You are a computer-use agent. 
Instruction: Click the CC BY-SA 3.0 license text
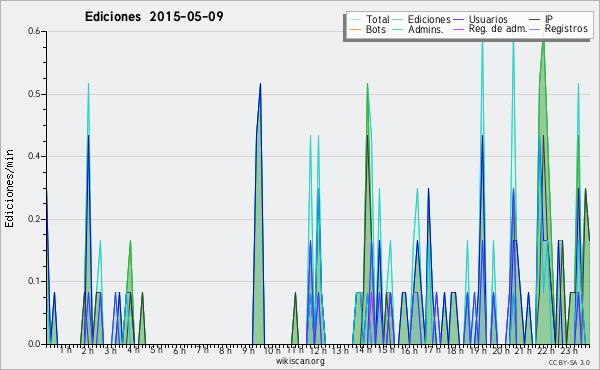point(569,363)
